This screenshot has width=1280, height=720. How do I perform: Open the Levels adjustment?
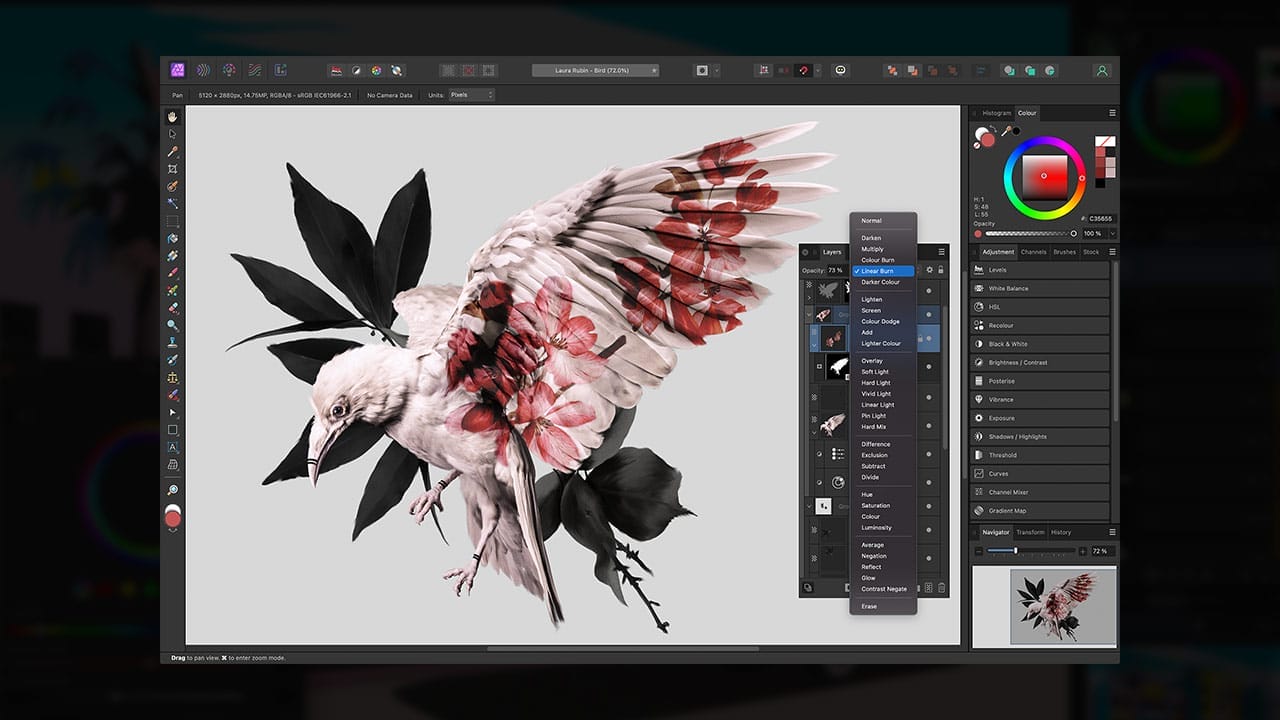tap(1040, 270)
